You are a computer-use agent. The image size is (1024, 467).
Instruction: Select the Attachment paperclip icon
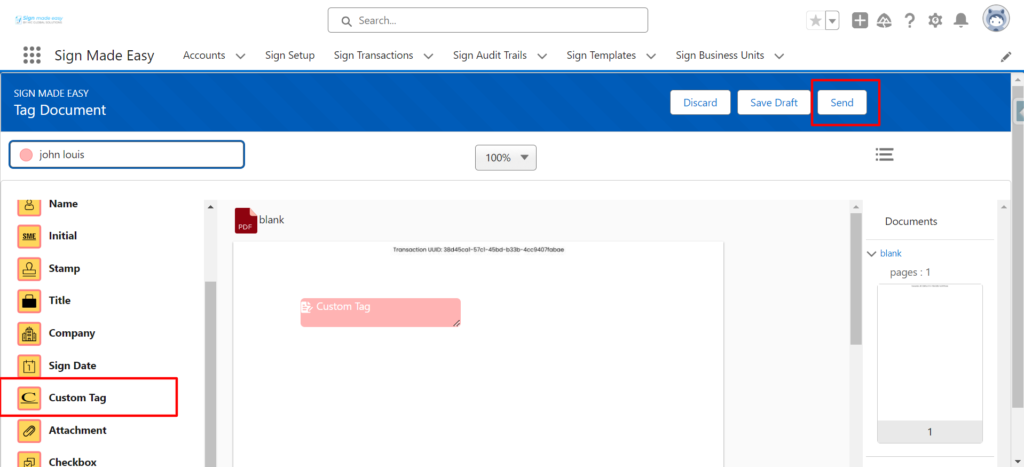click(28, 430)
